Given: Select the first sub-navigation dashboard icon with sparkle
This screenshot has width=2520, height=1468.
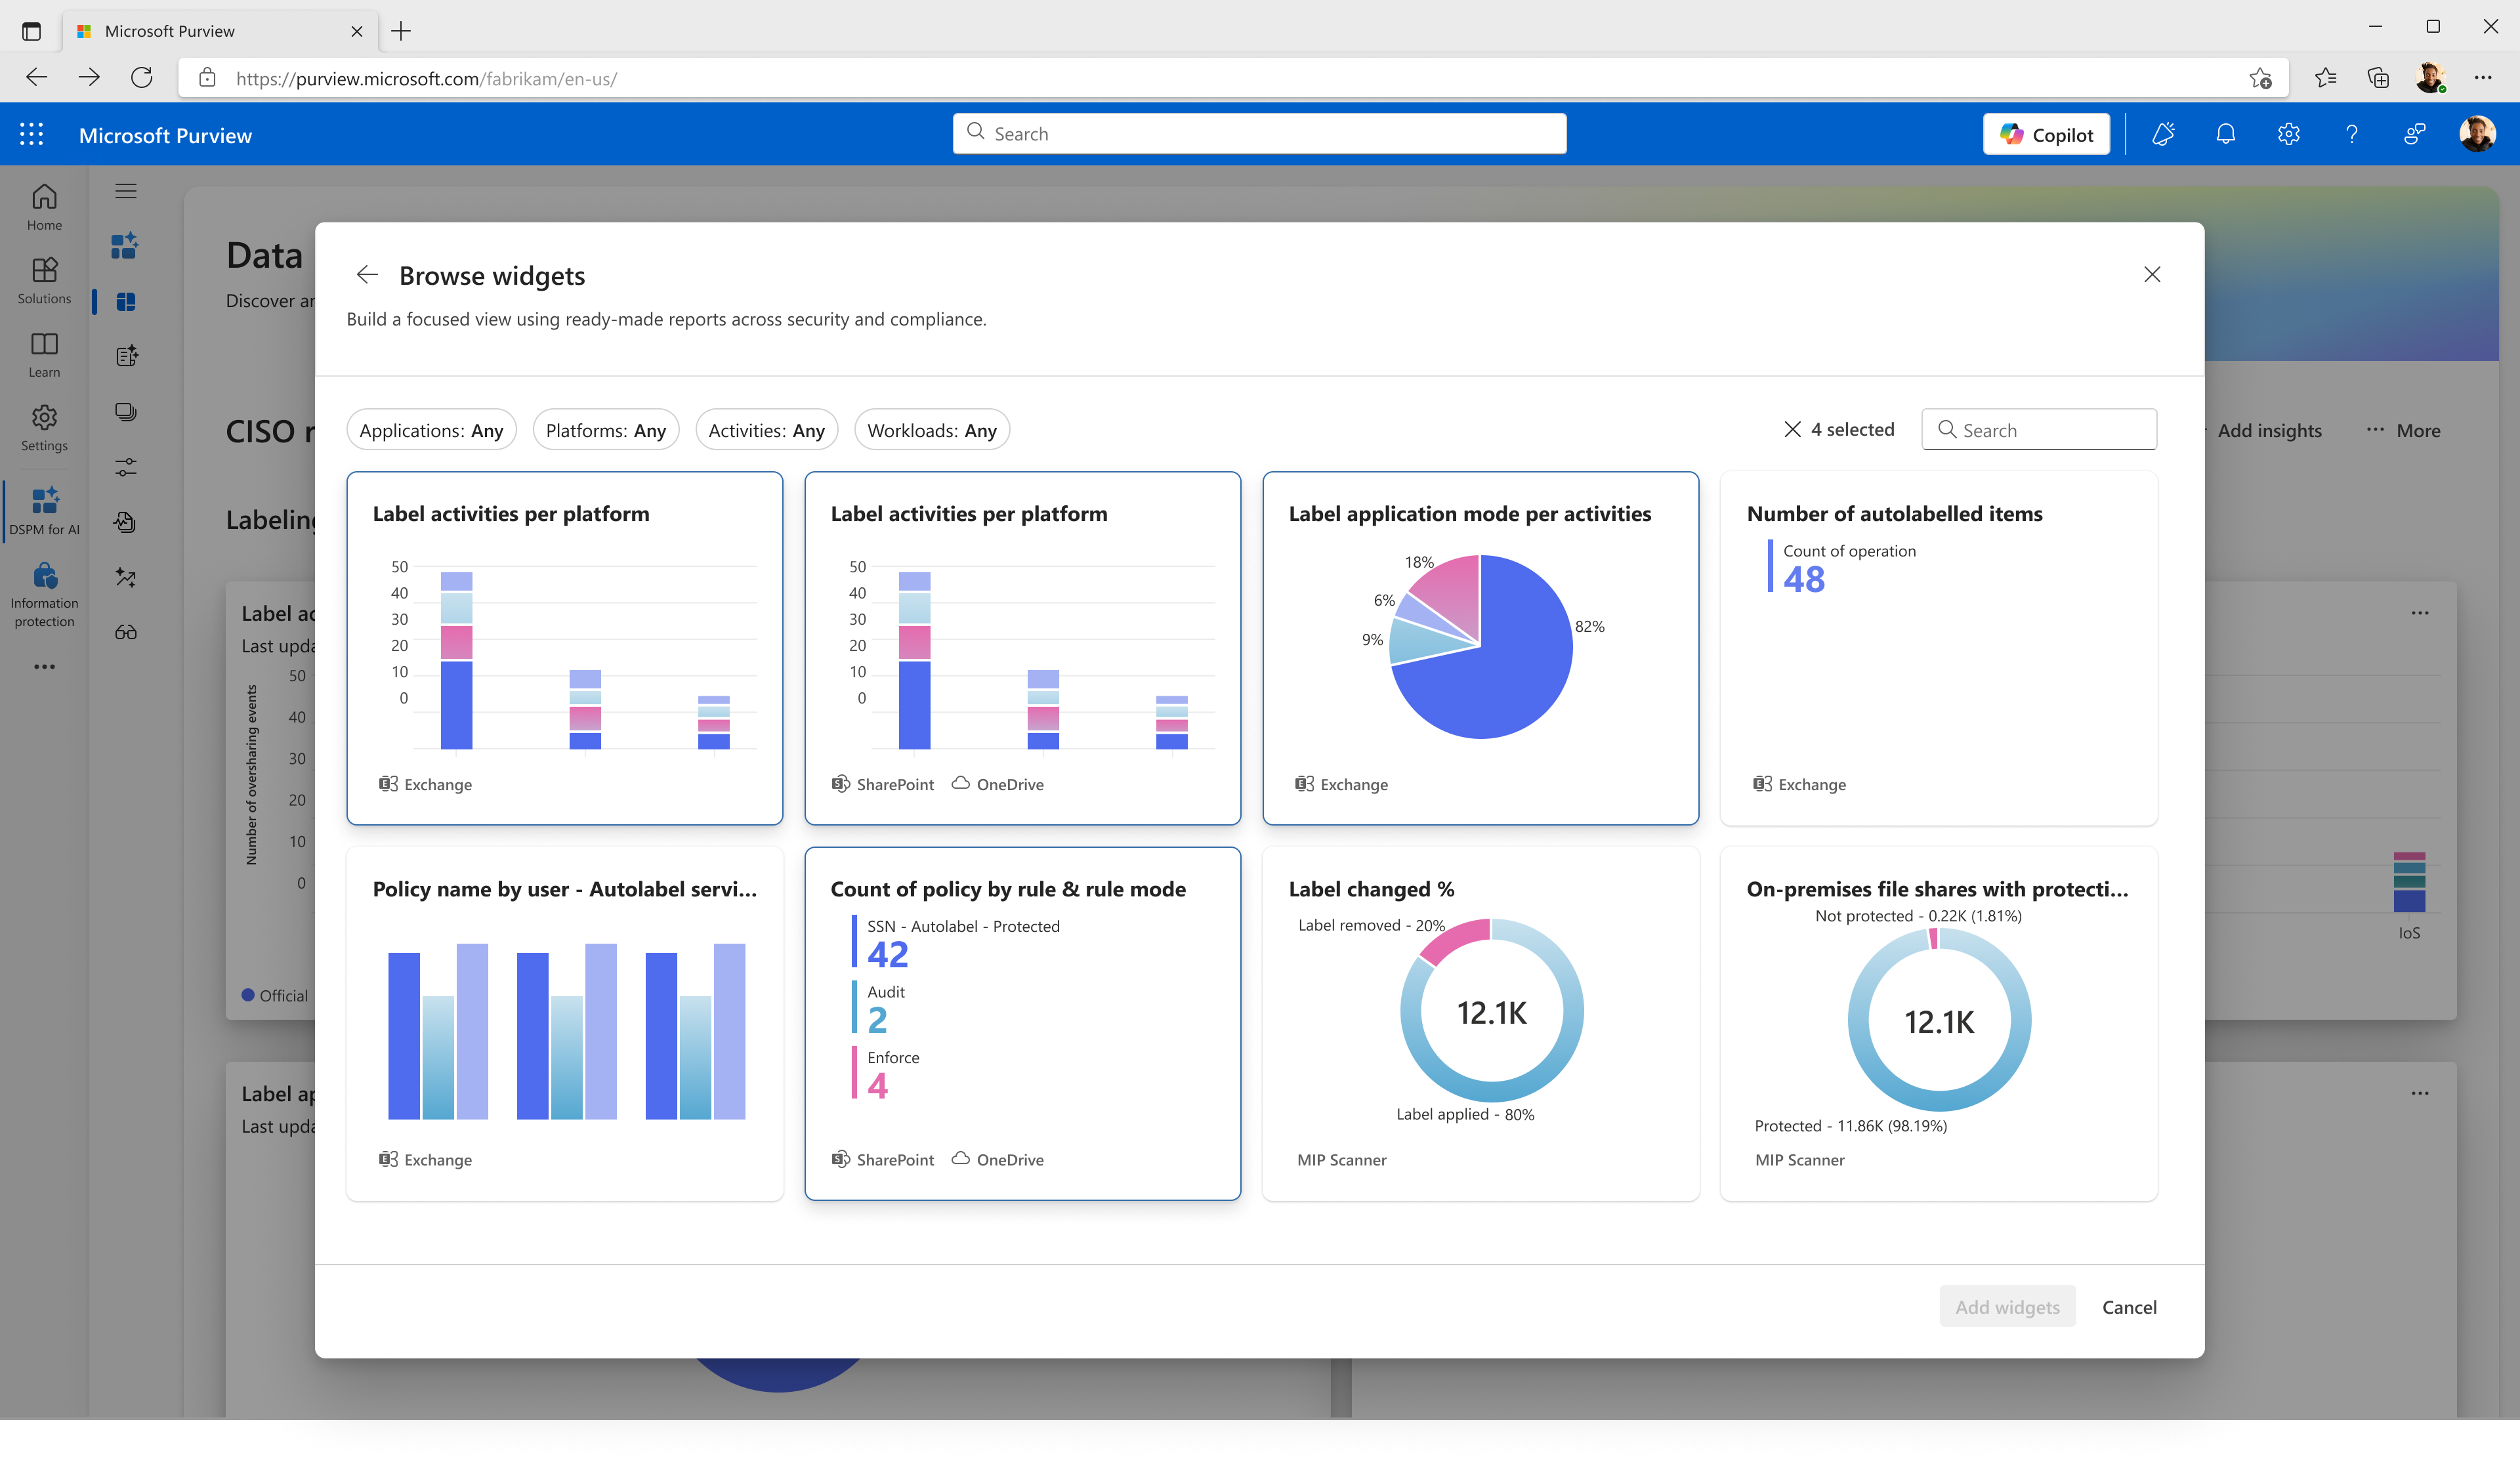Looking at the screenshot, I should (x=125, y=245).
